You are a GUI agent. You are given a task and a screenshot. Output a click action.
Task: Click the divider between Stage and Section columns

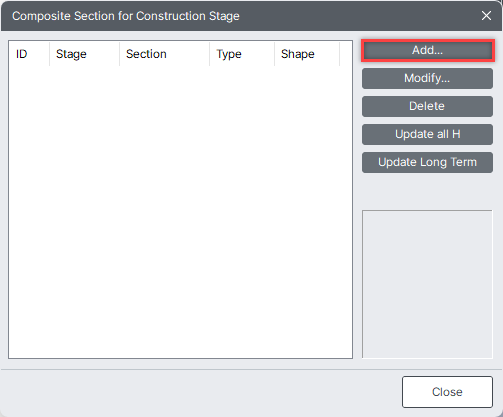coord(119,54)
